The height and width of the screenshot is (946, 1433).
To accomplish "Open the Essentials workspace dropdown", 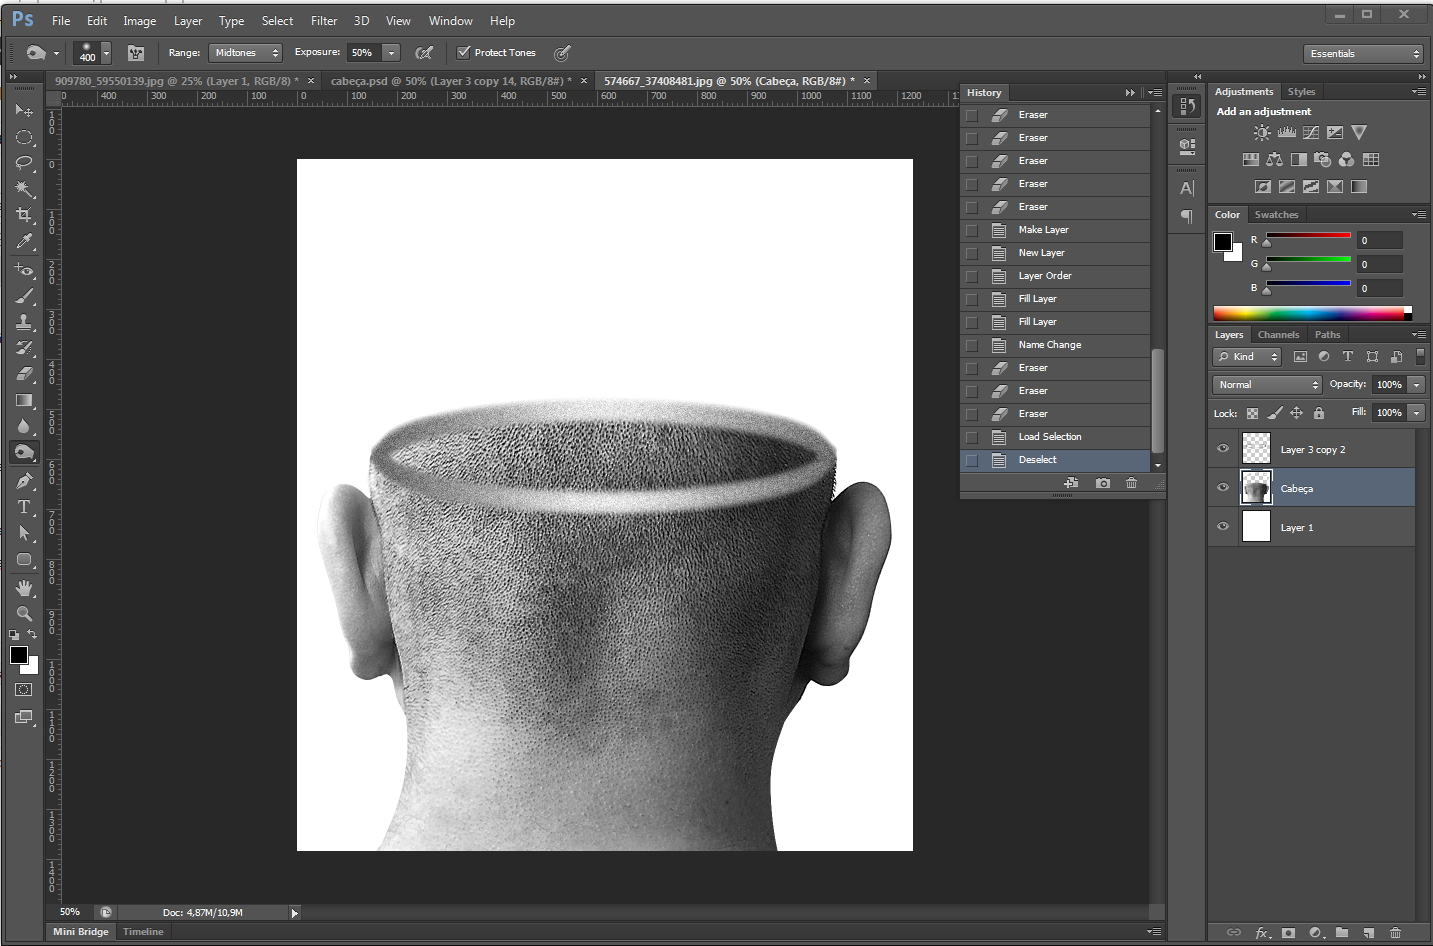I will tap(1363, 54).
